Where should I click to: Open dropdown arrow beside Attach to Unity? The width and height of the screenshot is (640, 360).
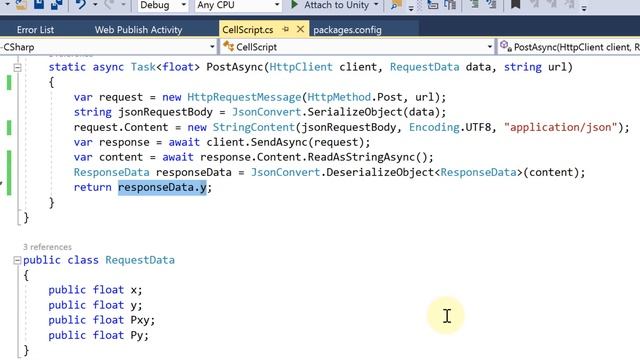click(376, 5)
